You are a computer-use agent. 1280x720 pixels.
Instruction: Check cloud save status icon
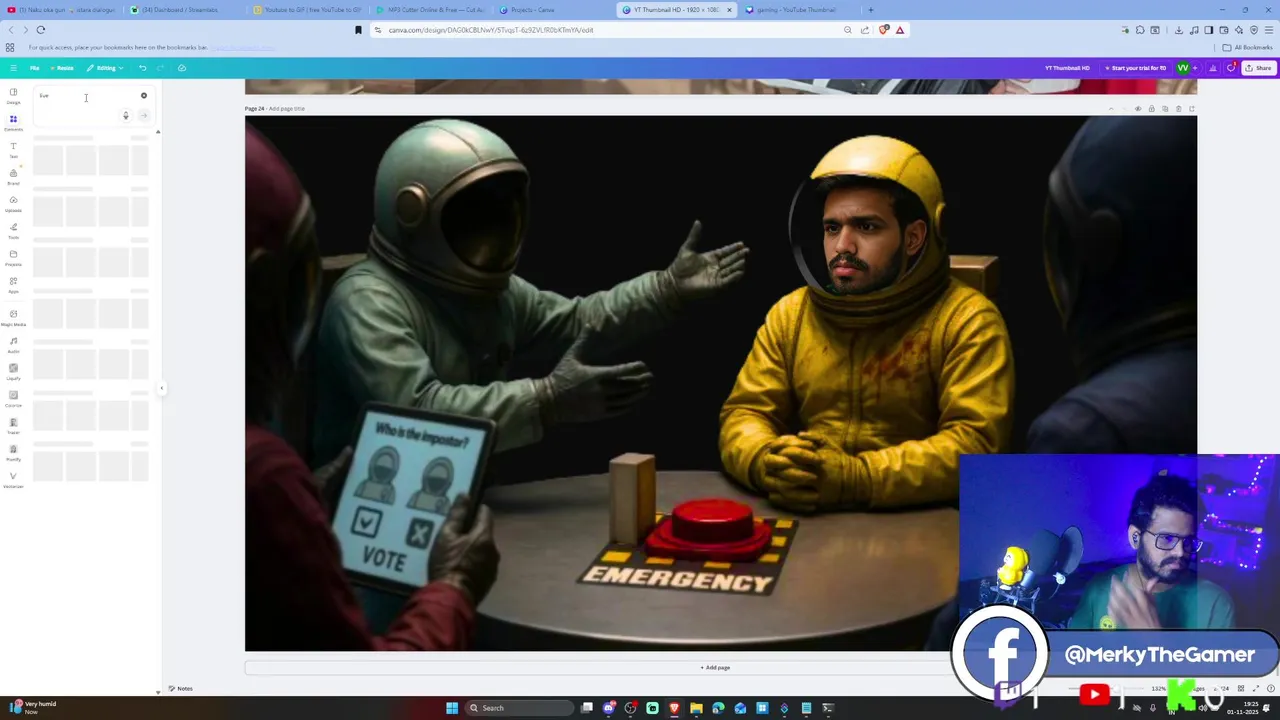(x=182, y=68)
